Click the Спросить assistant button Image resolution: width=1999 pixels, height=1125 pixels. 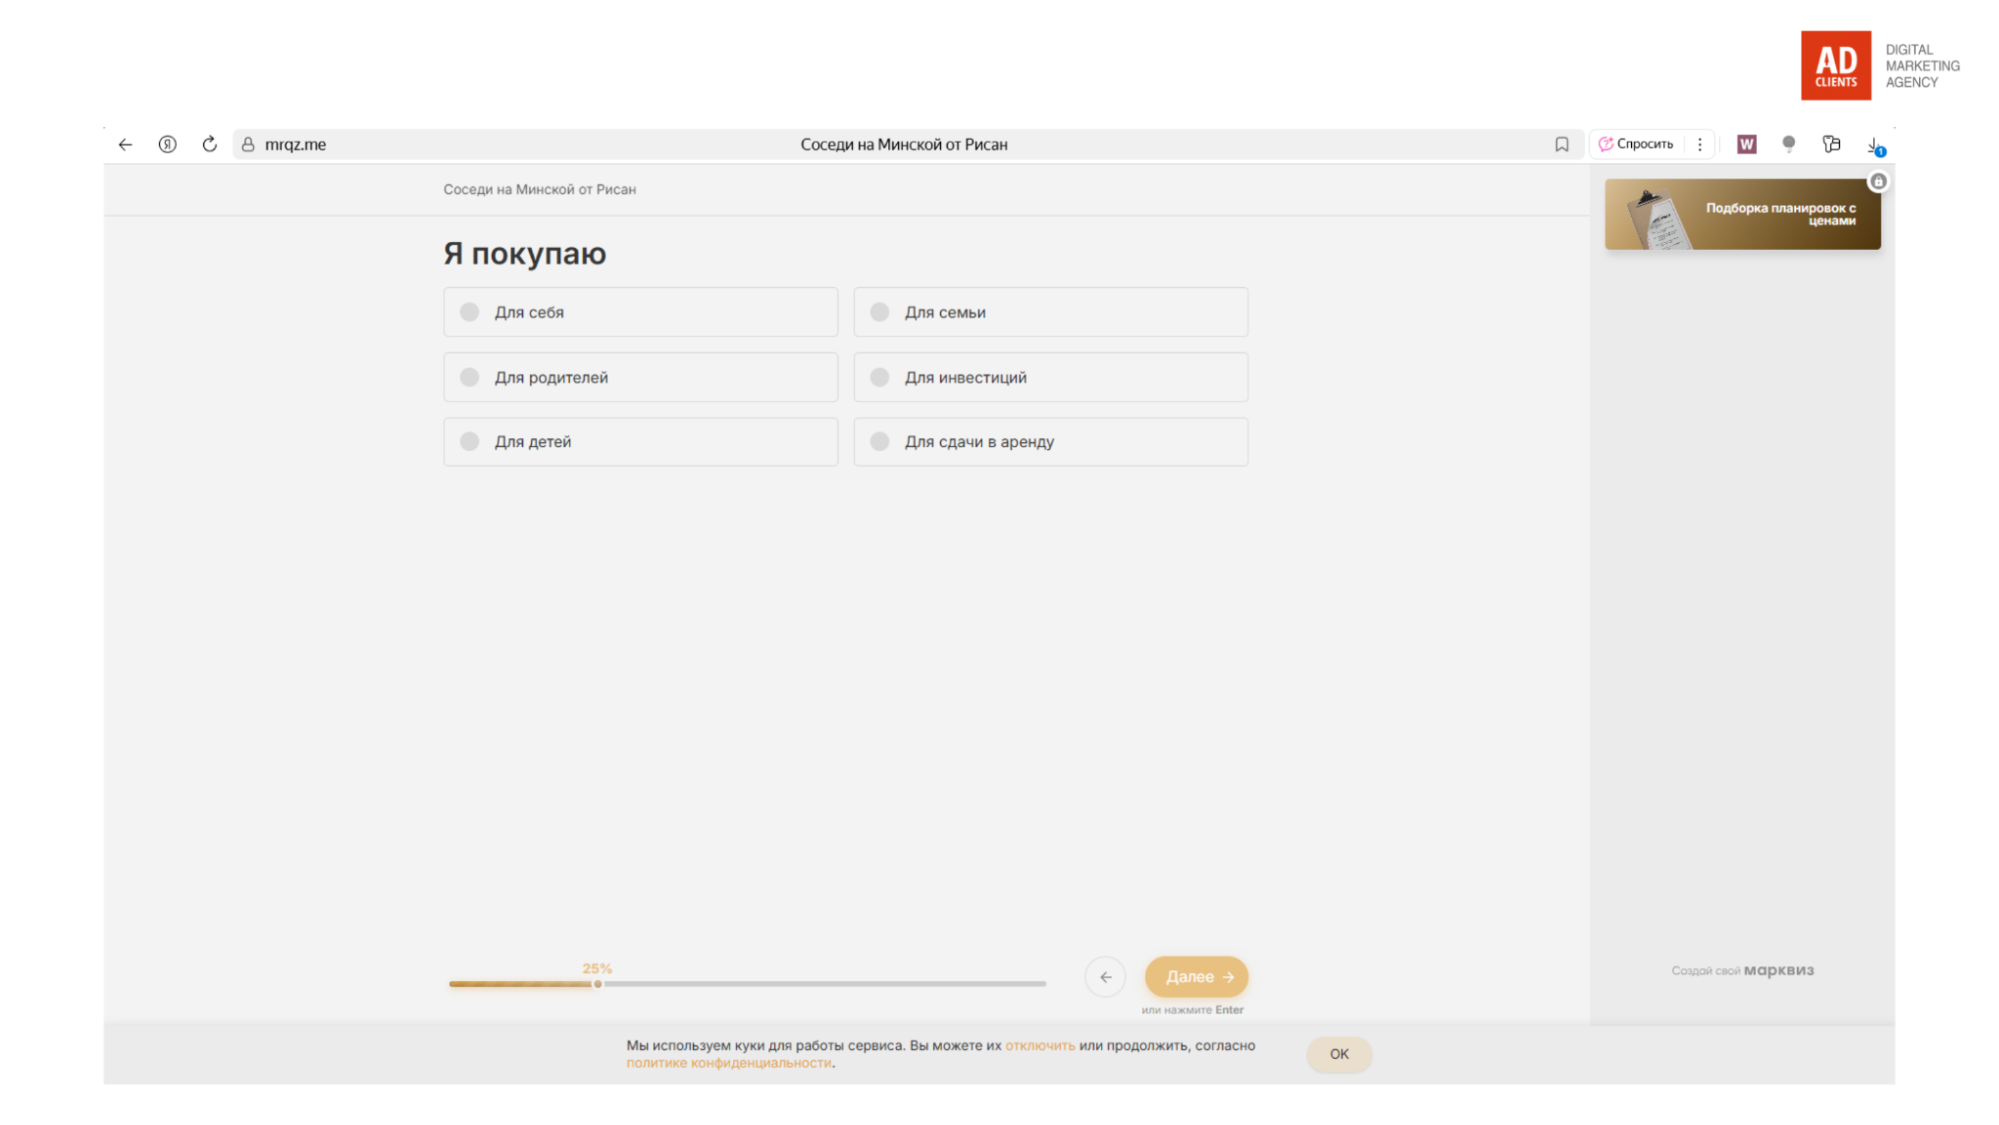tap(1636, 144)
